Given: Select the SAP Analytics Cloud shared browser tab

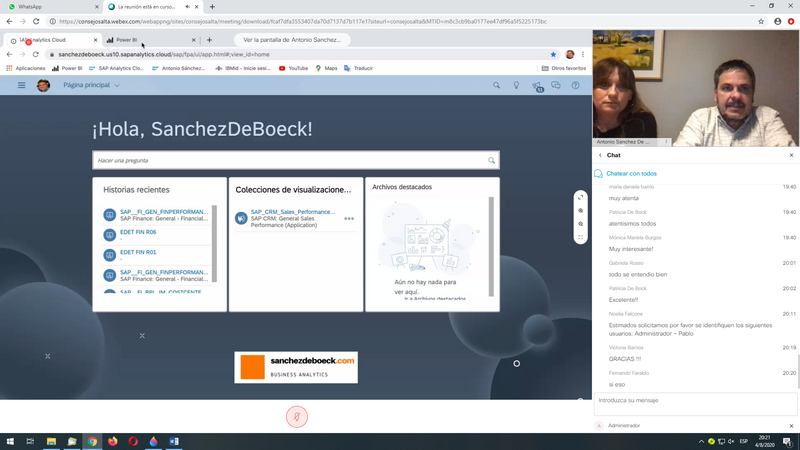Looking at the screenshot, I should (54, 40).
